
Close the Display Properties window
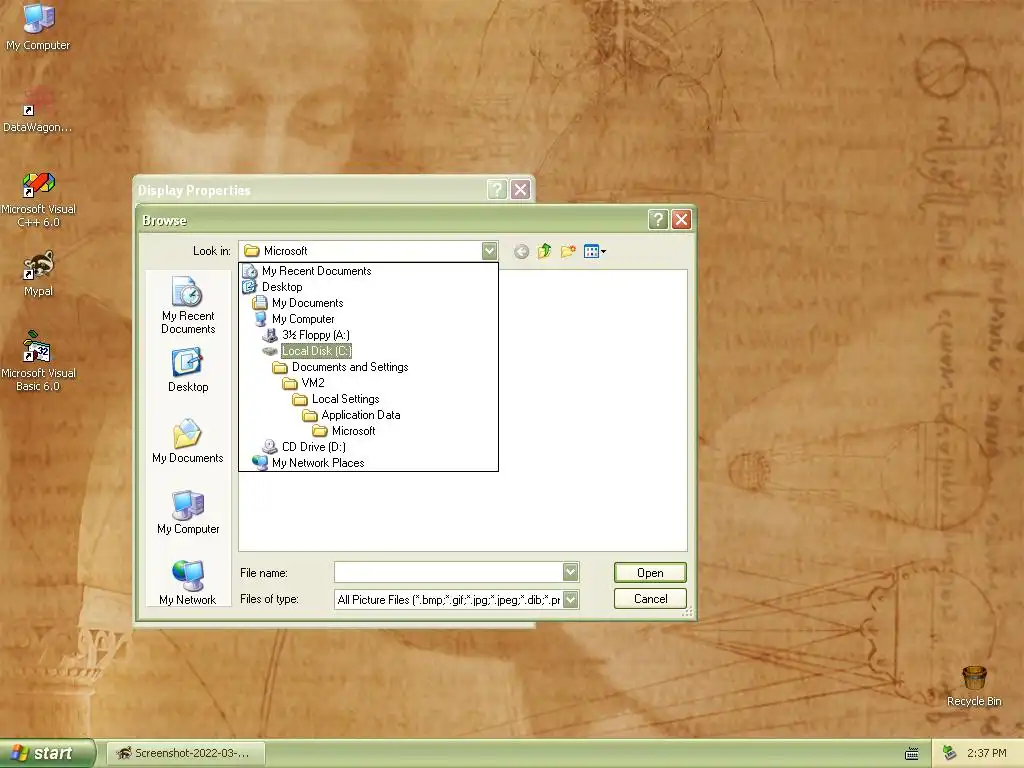coord(520,190)
